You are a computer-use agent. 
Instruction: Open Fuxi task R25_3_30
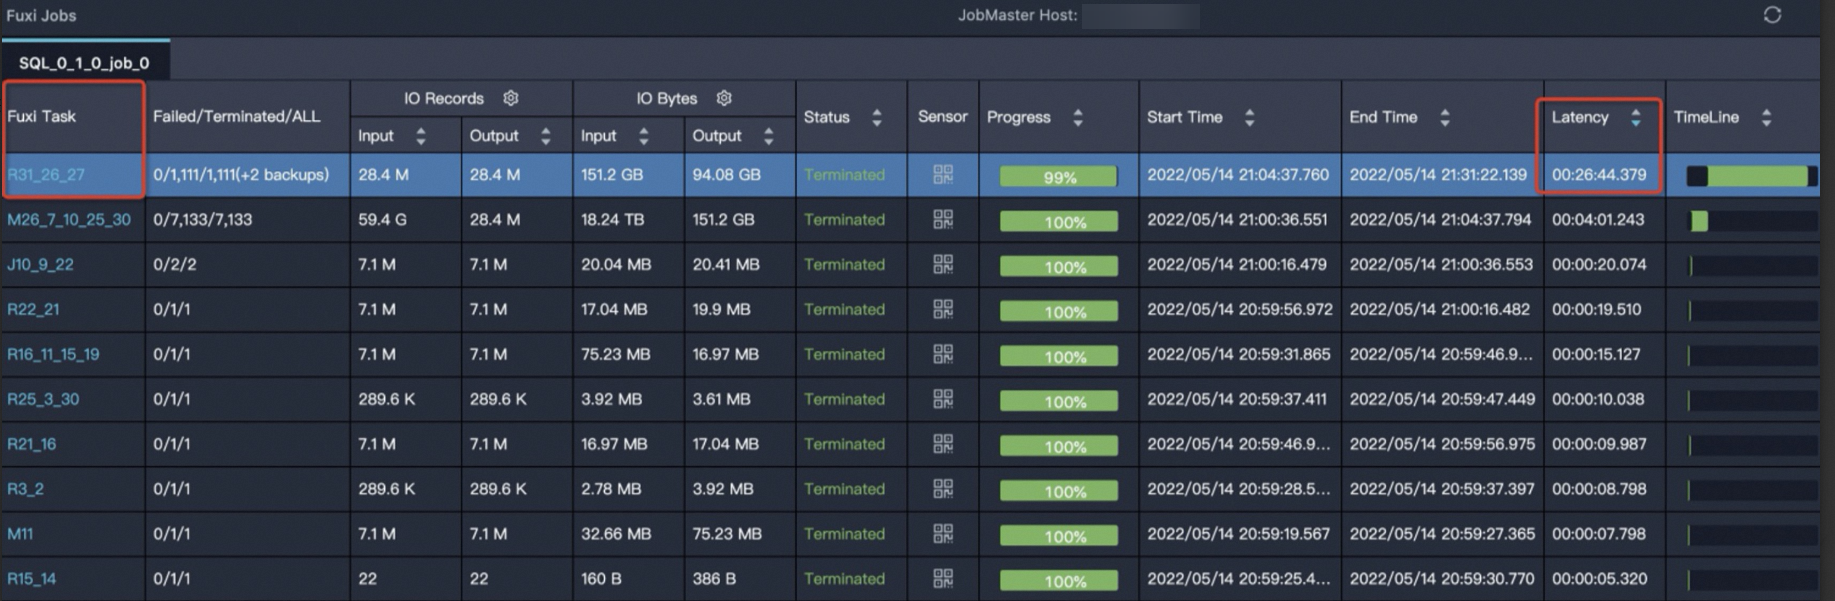pos(43,399)
